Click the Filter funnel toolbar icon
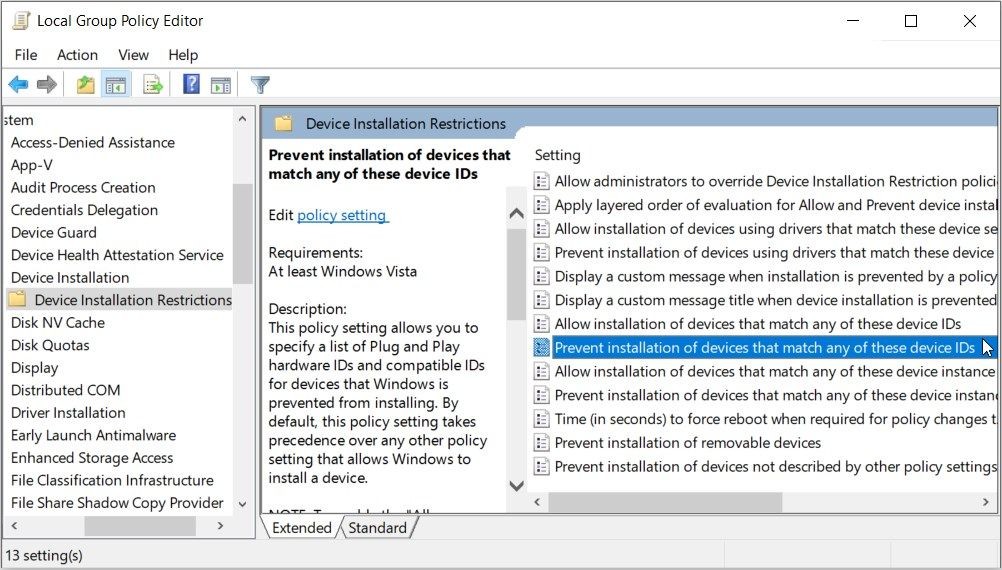 click(x=260, y=84)
